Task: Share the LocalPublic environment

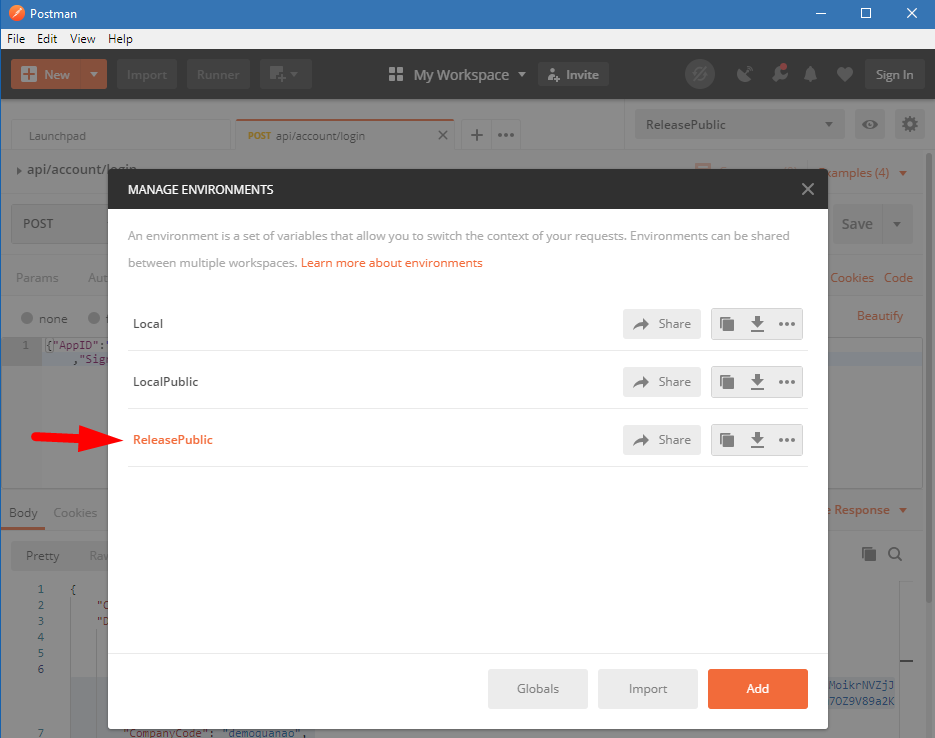Action: pyautogui.click(x=662, y=382)
